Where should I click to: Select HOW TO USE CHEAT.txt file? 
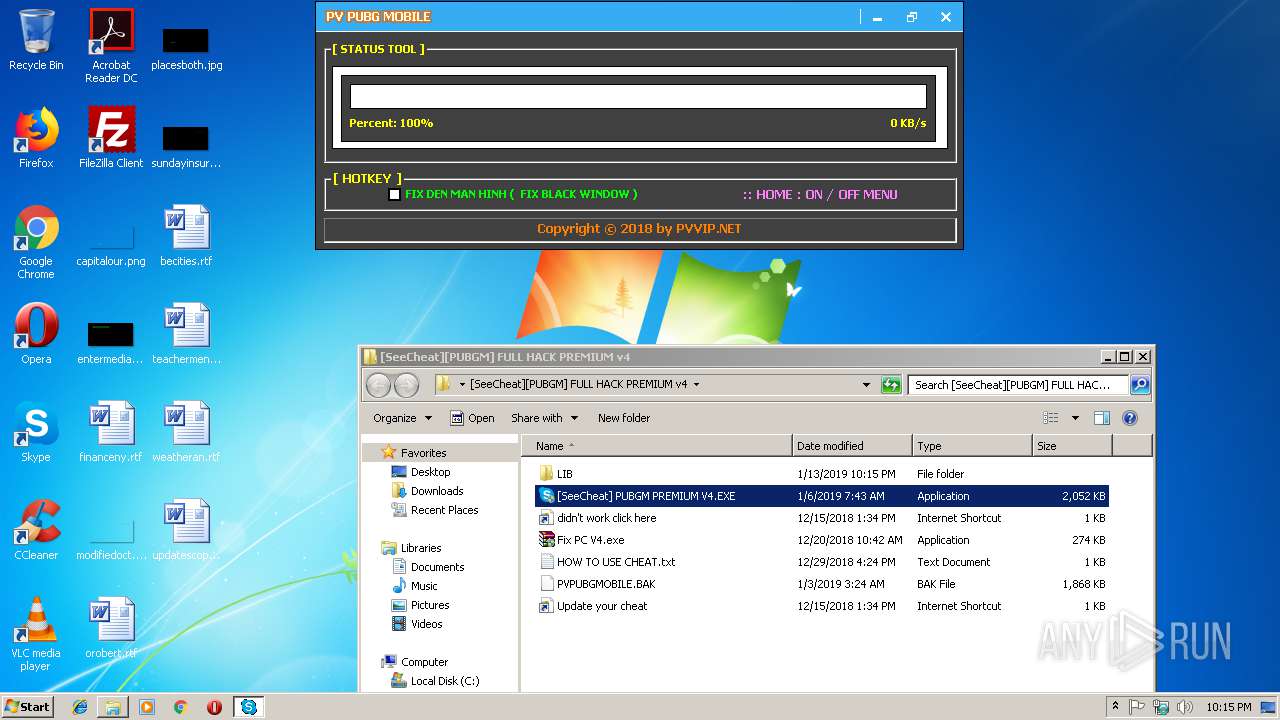click(822, 562)
